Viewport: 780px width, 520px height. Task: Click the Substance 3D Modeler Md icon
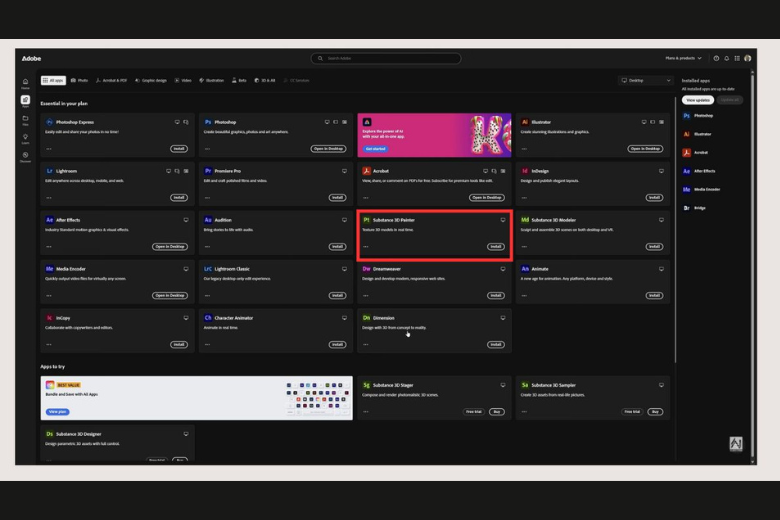525,220
